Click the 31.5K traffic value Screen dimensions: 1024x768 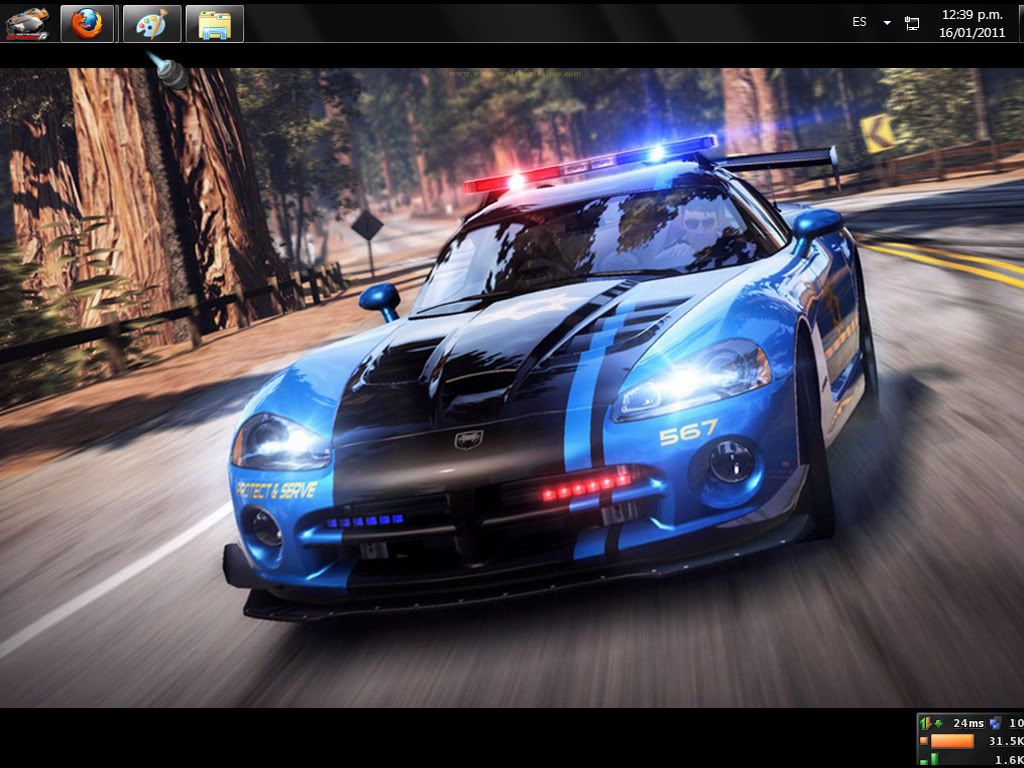(x=1006, y=741)
